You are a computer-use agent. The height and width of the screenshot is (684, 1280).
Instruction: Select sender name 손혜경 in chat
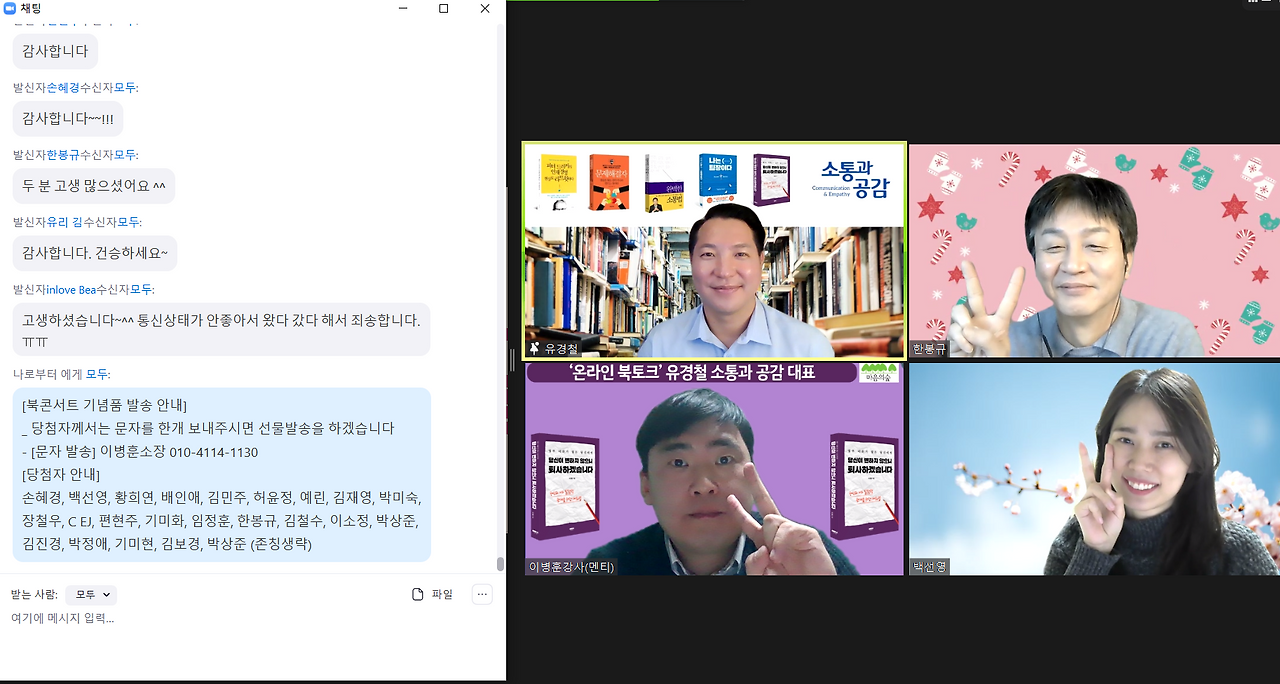[x=63, y=87]
